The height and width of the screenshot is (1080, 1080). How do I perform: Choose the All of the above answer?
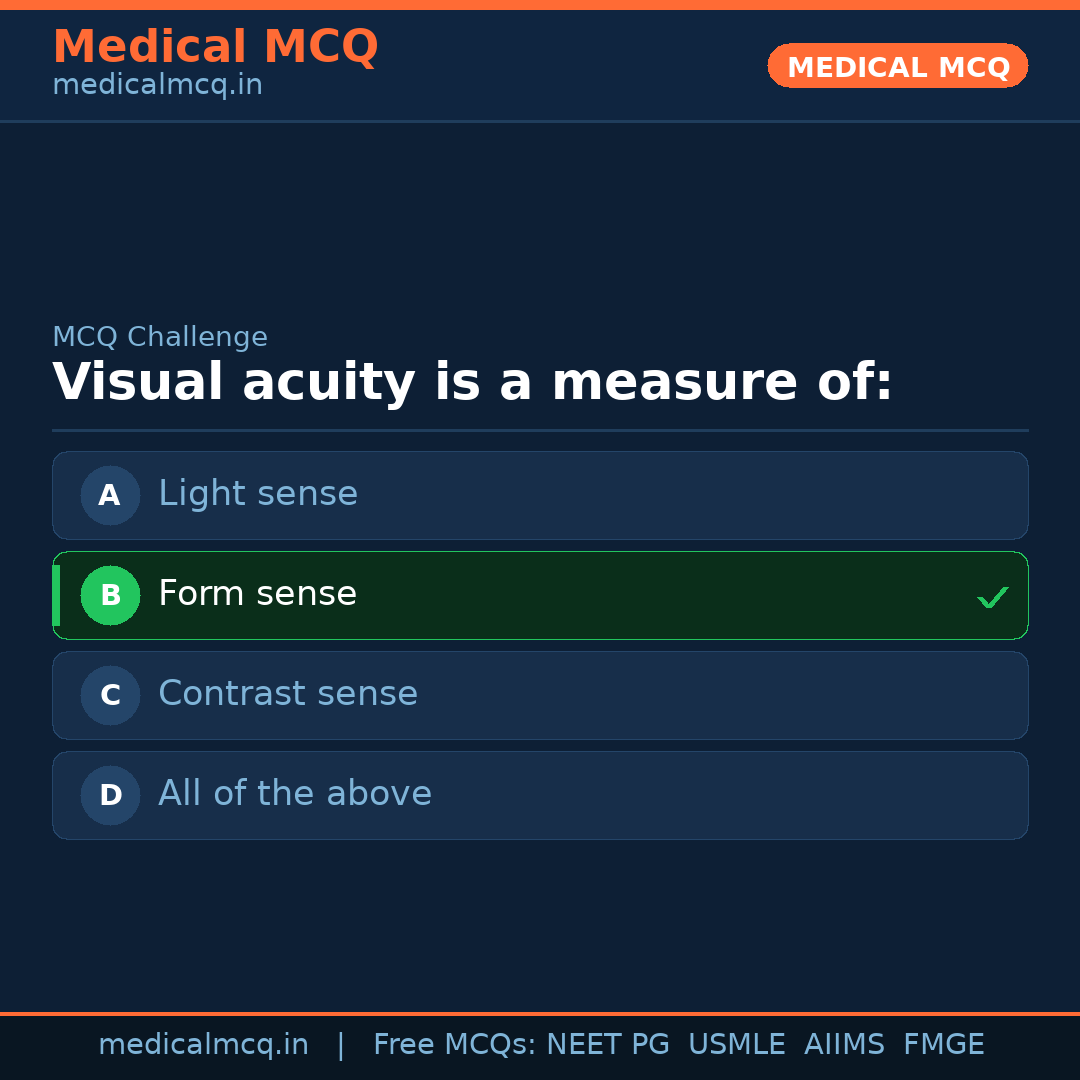295,794
